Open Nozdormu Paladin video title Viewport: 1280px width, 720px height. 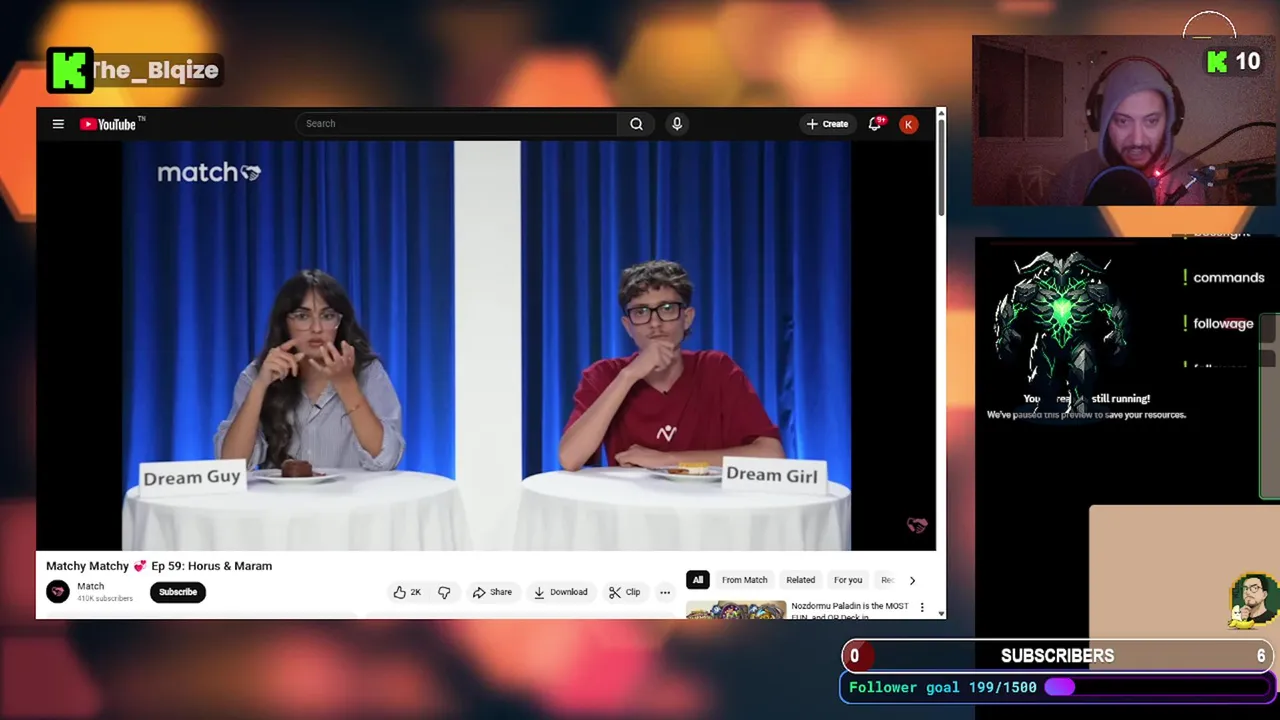click(850, 610)
